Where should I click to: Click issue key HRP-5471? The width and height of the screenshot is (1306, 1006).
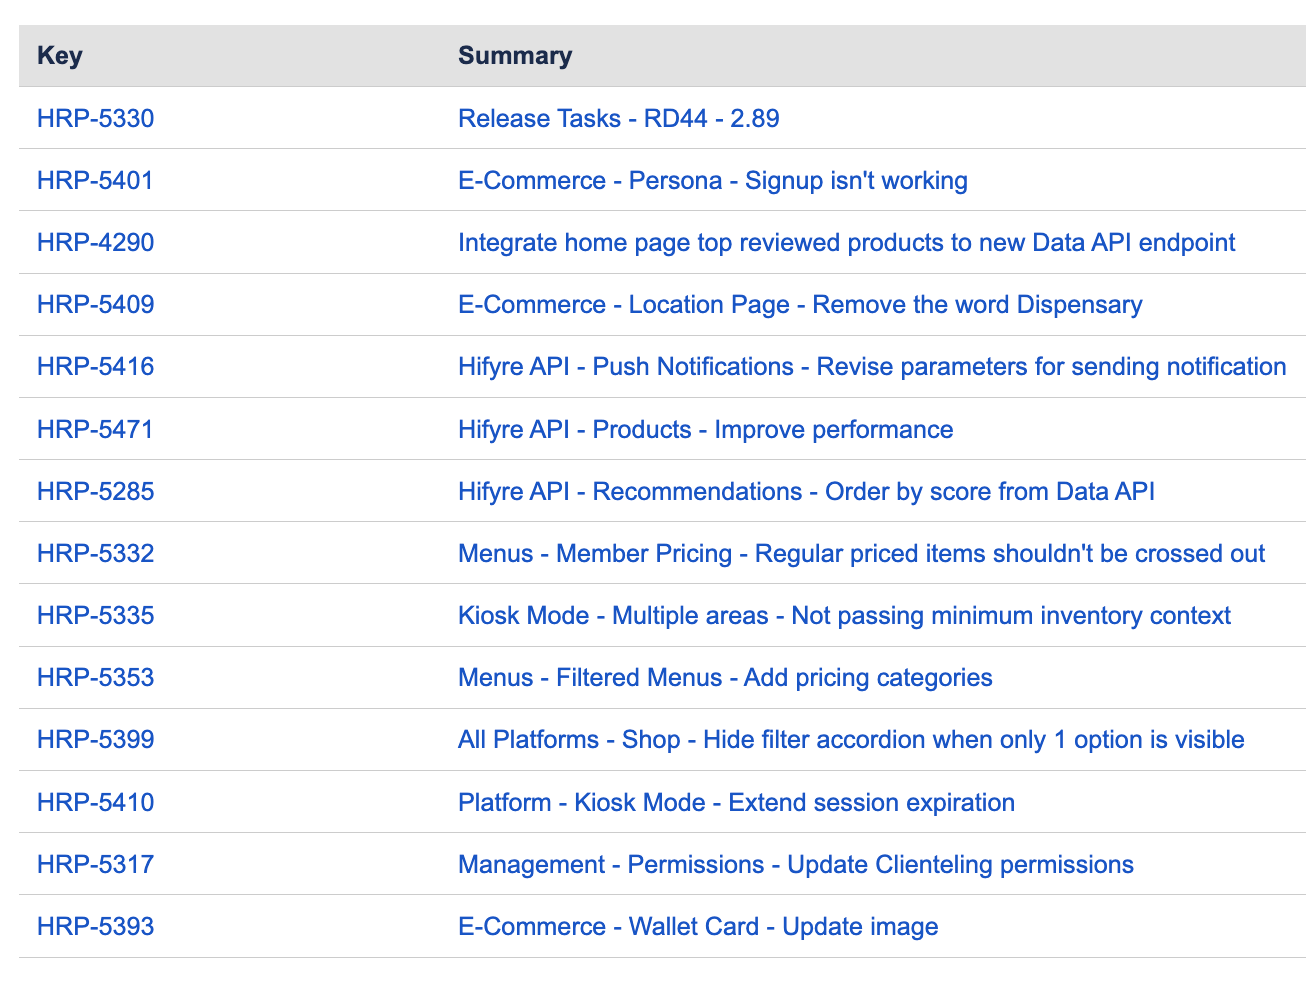pos(95,430)
